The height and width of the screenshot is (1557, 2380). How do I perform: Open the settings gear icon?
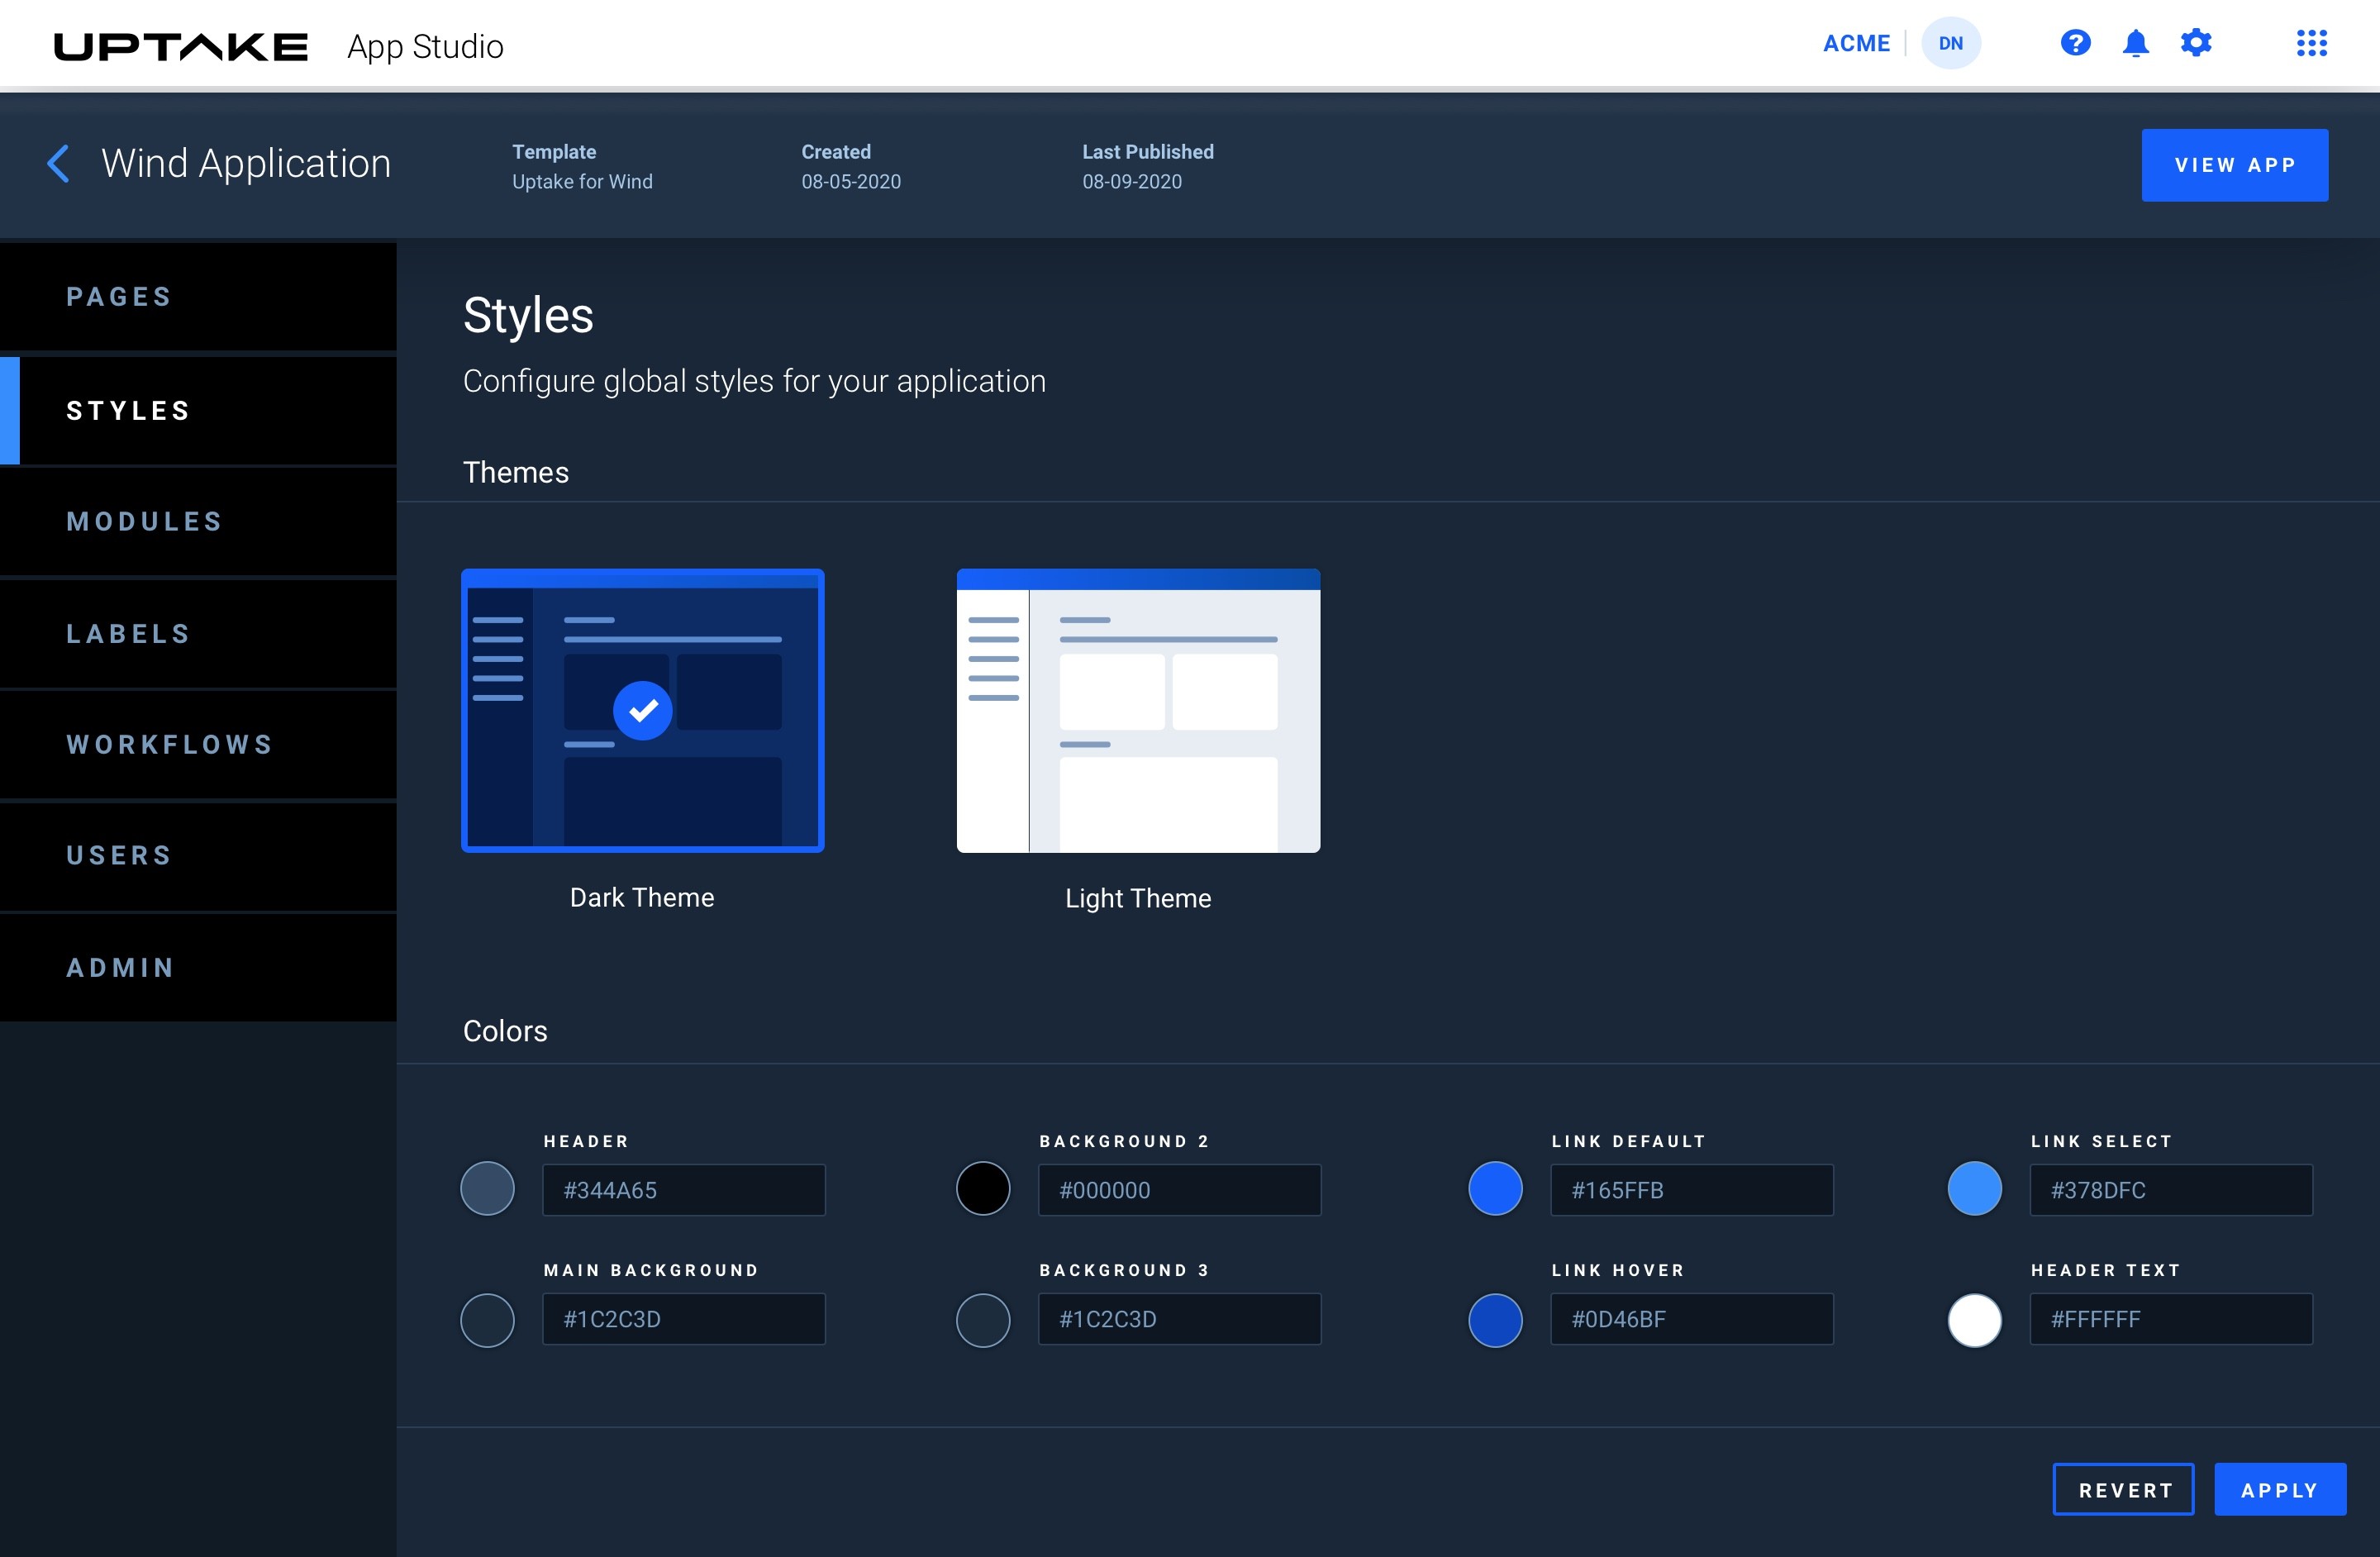point(2196,43)
